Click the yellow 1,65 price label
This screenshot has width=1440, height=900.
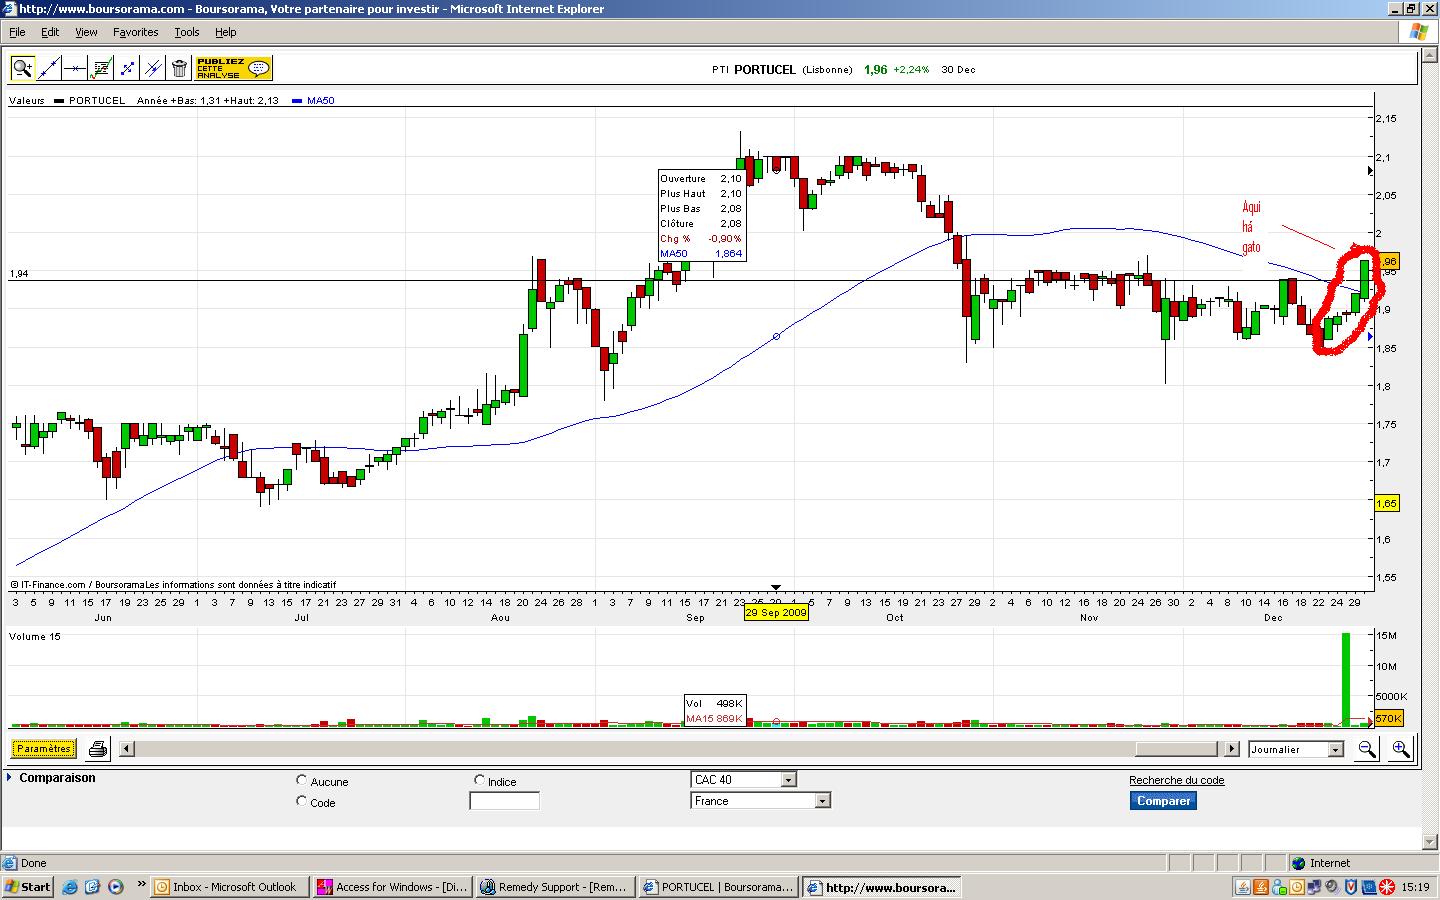[x=1387, y=503]
